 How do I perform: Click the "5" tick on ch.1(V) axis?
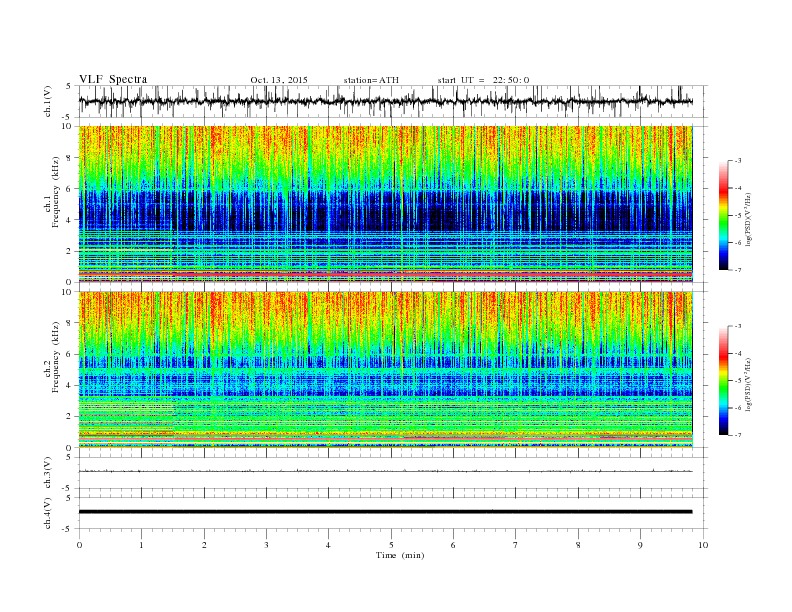[70, 86]
